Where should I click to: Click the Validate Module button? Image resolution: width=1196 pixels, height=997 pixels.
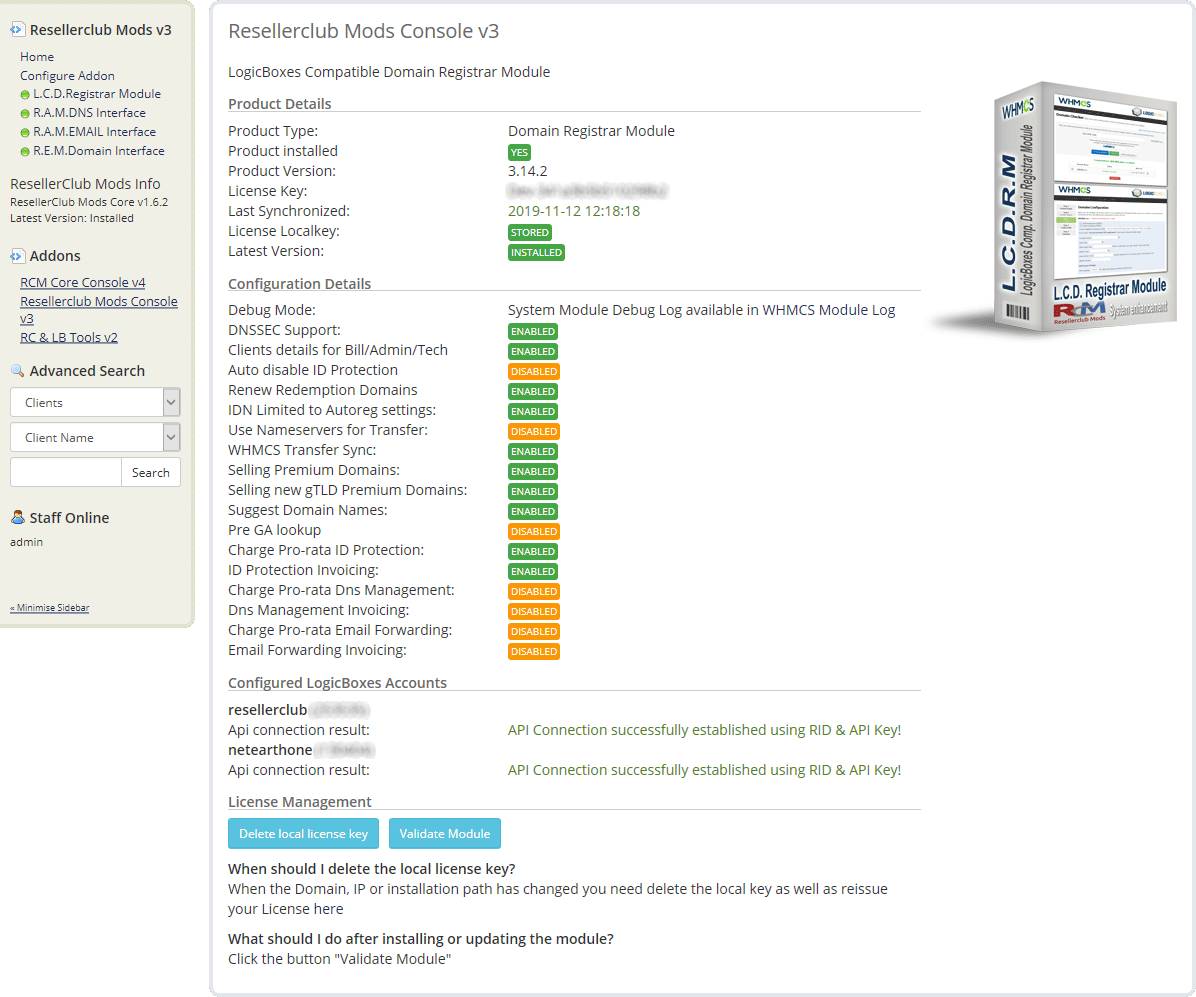445,834
